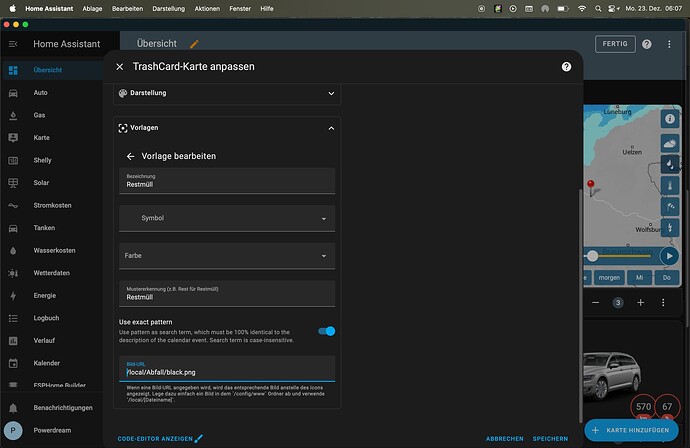Disable the Use exact pattern switch
This screenshot has height=448, width=690.
point(327,331)
